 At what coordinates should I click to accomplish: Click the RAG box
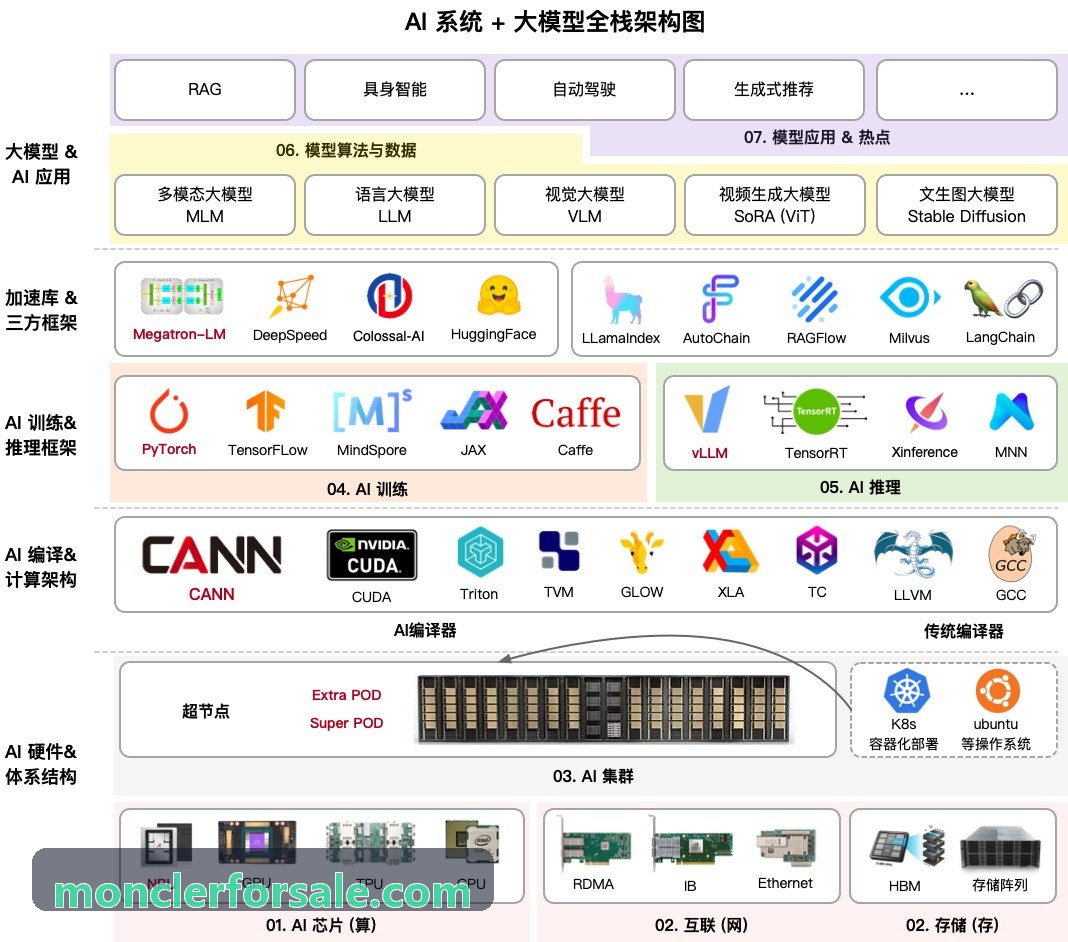point(204,89)
